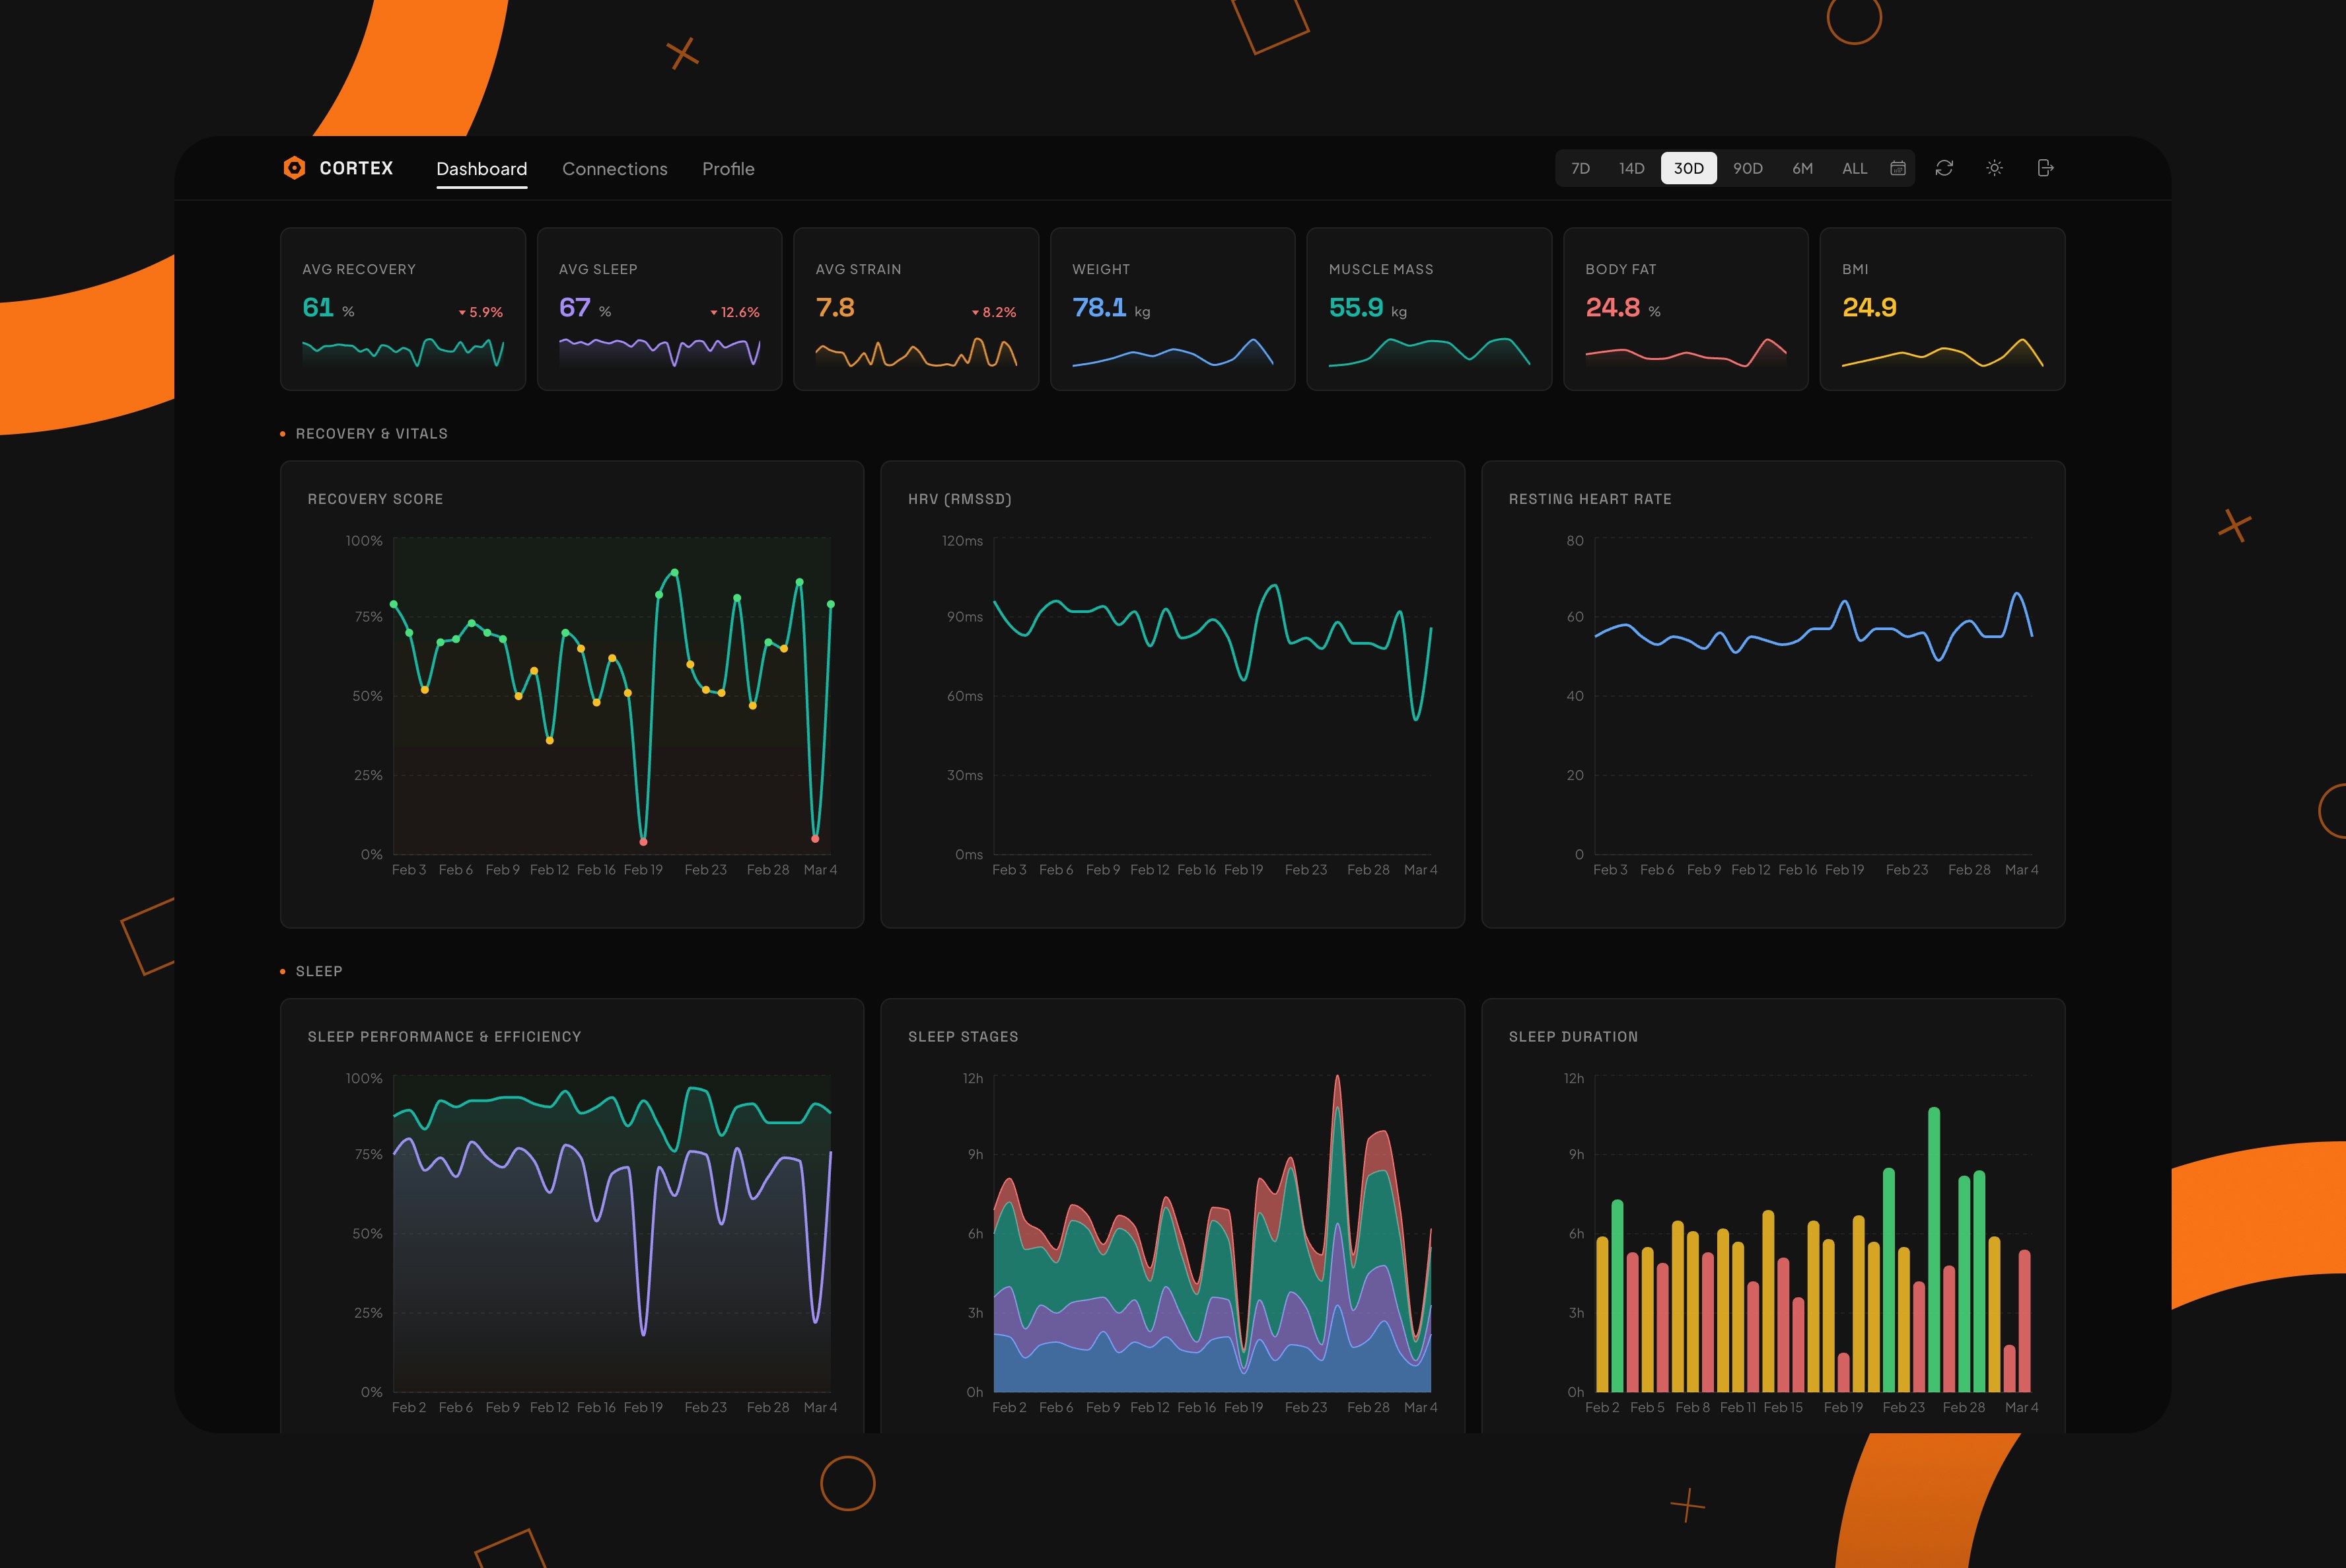Image resolution: width=2346 pixels, height=1568 pixels.
Task: Select the 90D time range
Action: (1748, 168)
